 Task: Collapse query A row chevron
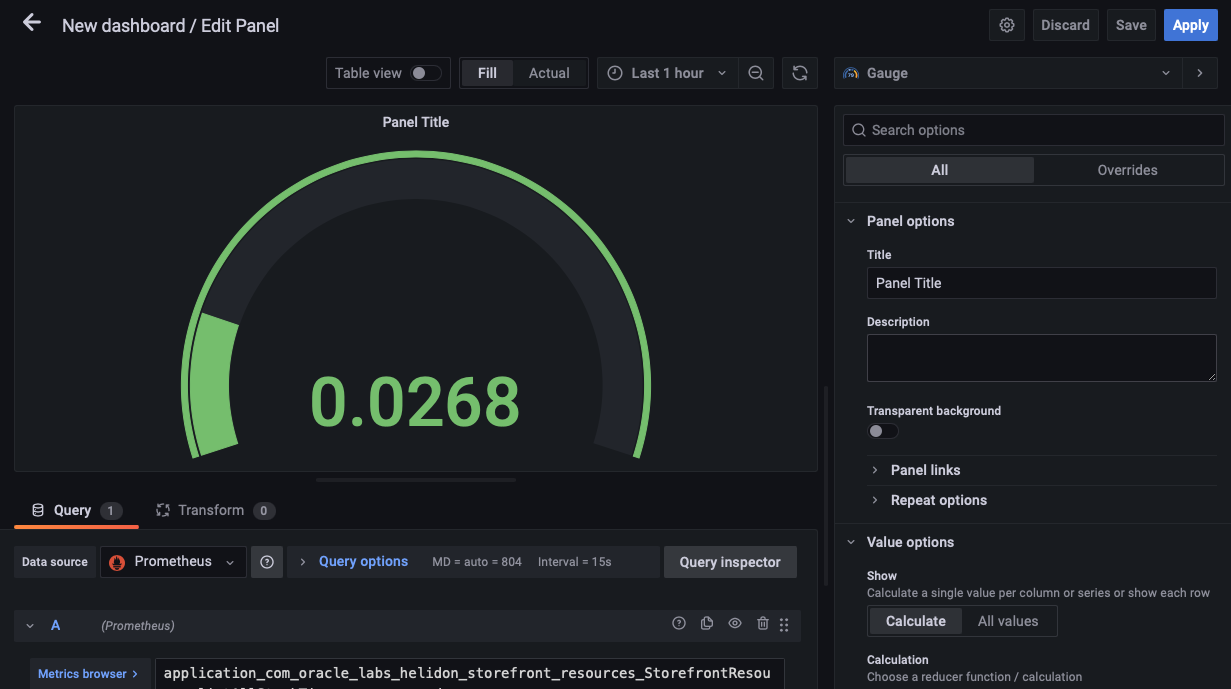pos(30,625)
